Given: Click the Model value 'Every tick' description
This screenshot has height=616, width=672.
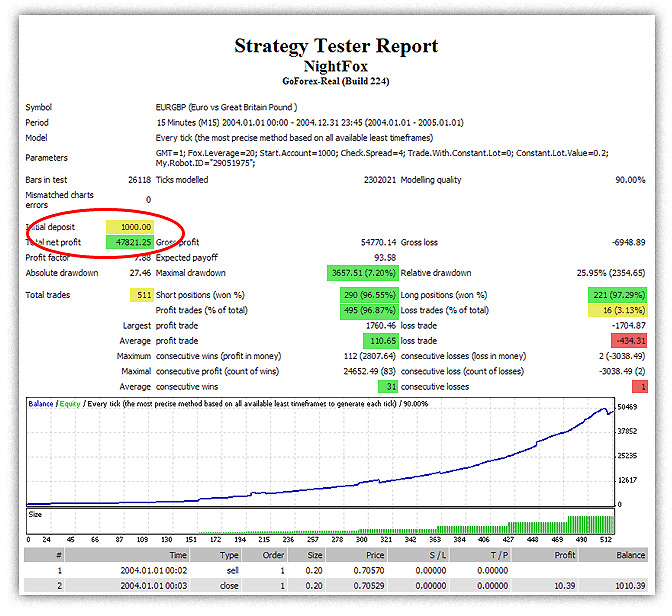Looking at the screenshot, I should [x=294, y=138].
